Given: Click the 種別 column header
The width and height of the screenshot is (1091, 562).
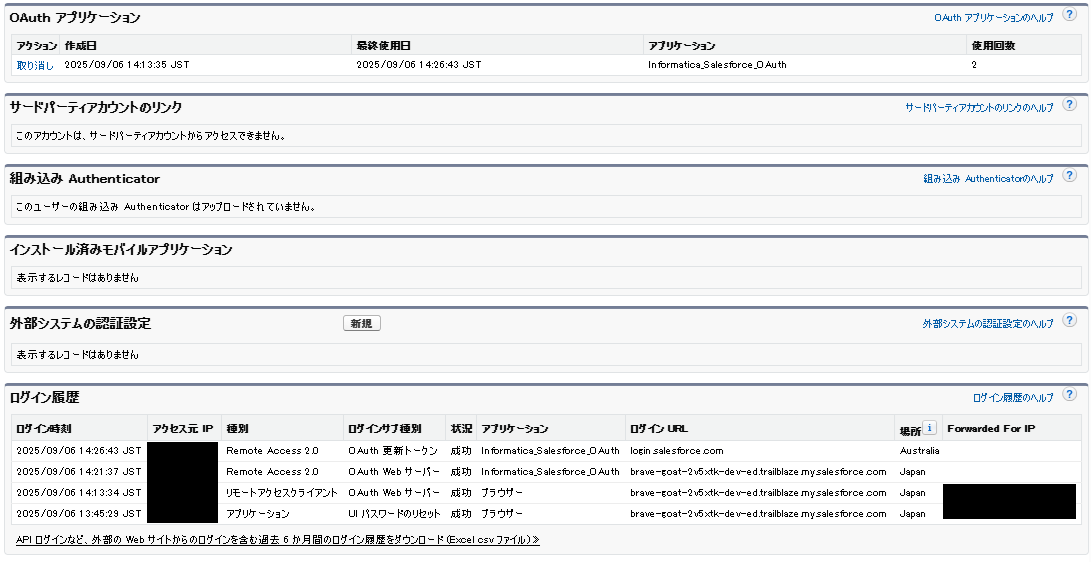Looking at the screenshot, I should coord(237,429).
